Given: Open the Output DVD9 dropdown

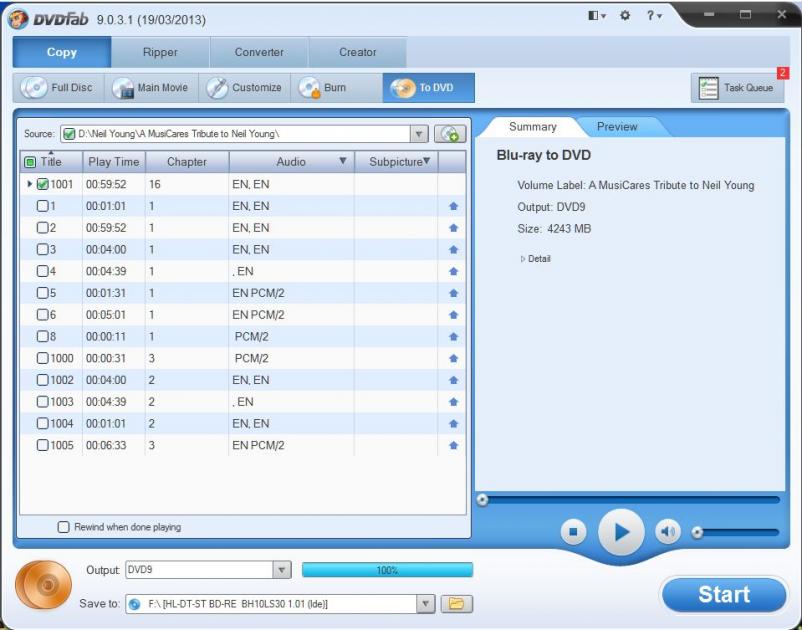Looking at the screenshot, I should click(x=281, y=570).
